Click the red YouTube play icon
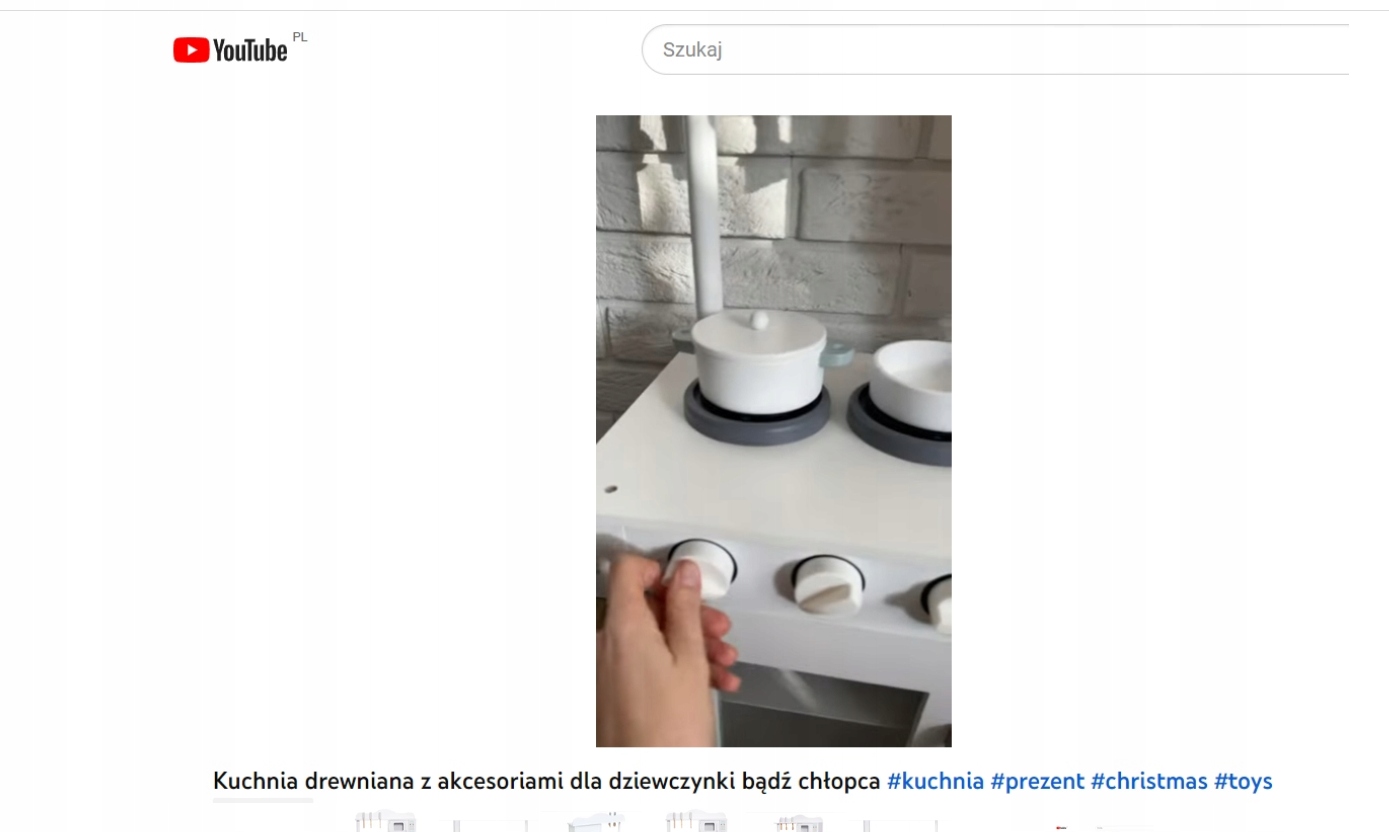This screenshot has height=832, width=1389. (191, 50)
